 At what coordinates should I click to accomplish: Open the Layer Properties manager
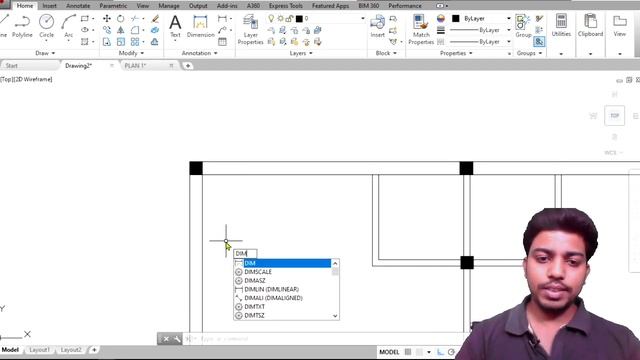[x=250, y=29]
